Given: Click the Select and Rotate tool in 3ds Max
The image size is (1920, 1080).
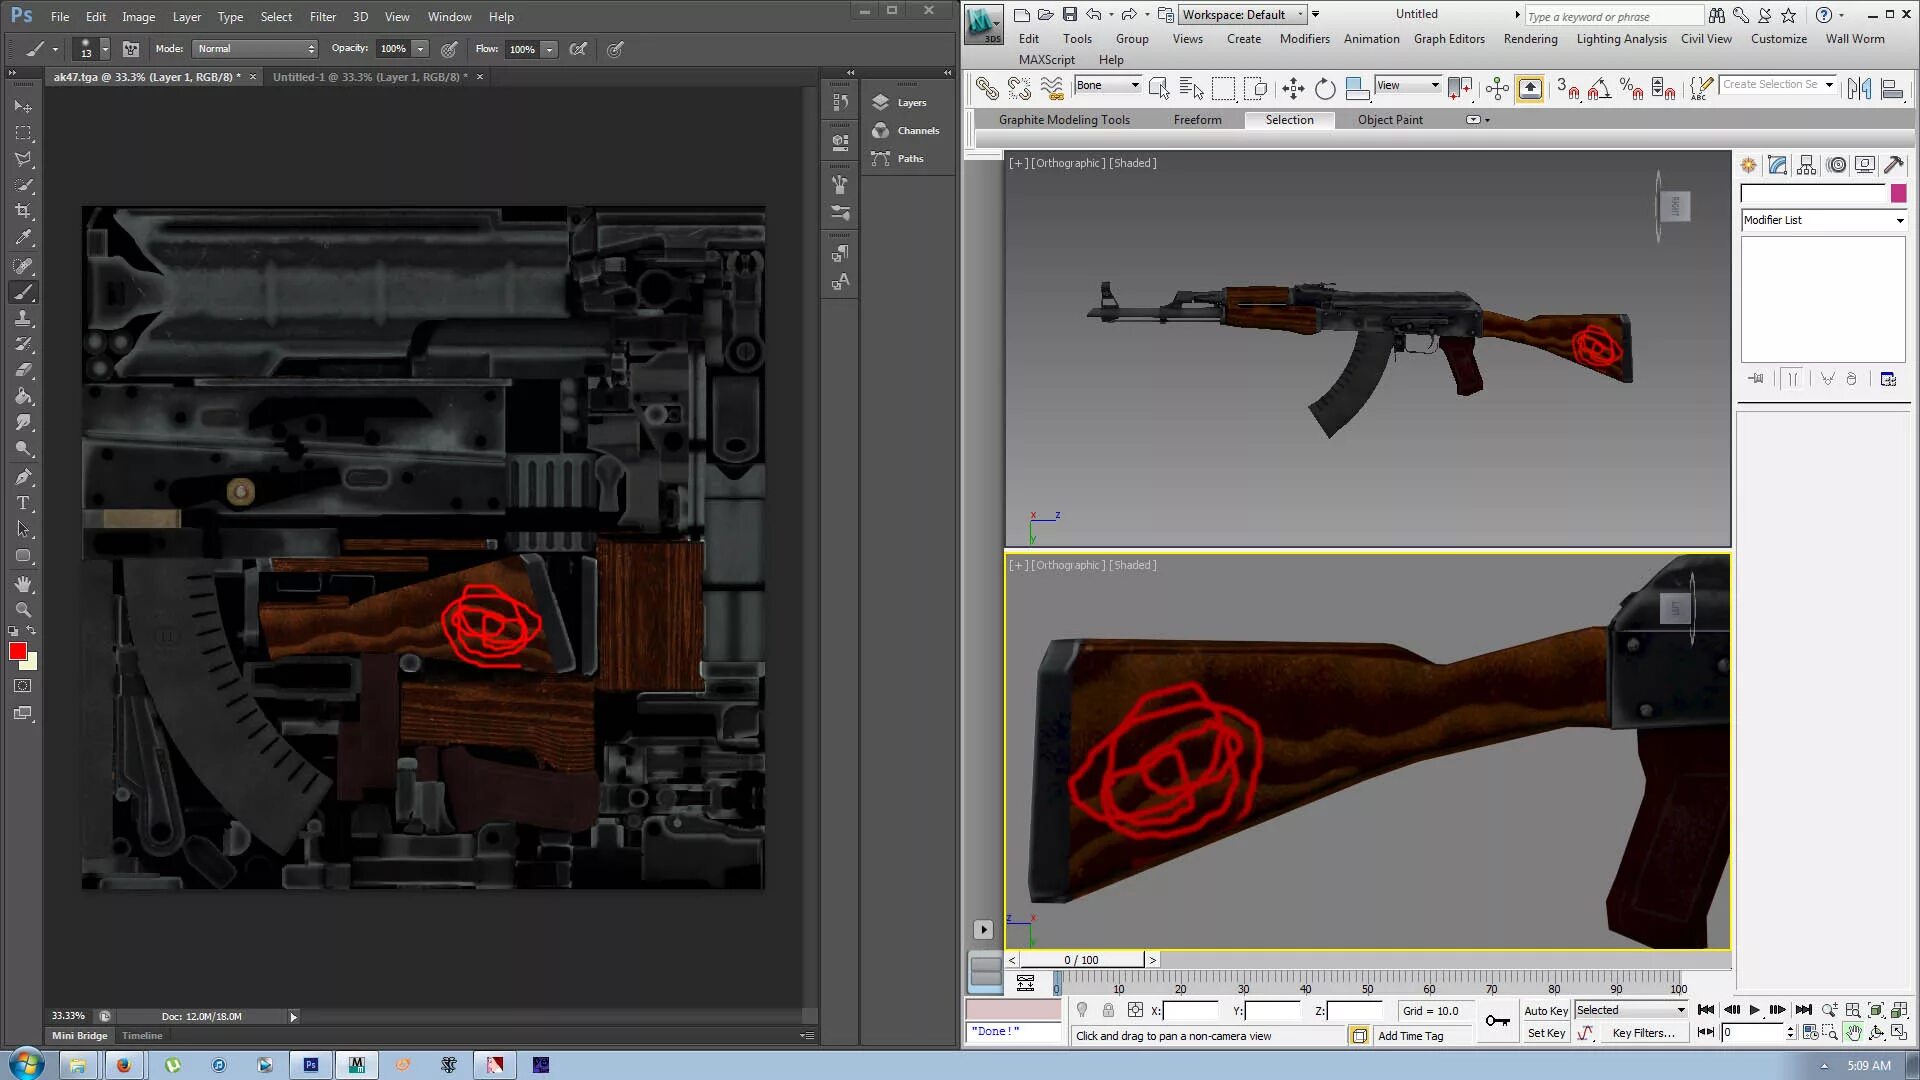Looking at the screenshot, I should click(x=1325, y=89).
